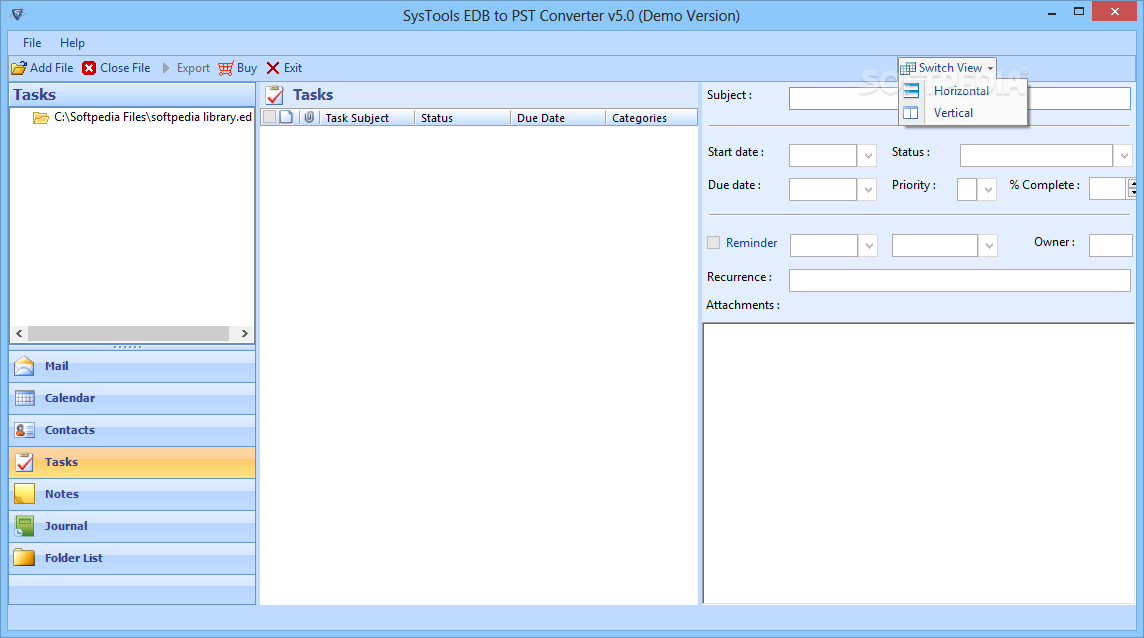Choose Vertical from Switch View menu
Viewport: 1144px width, 638px height.
click(x=962, y=112)
